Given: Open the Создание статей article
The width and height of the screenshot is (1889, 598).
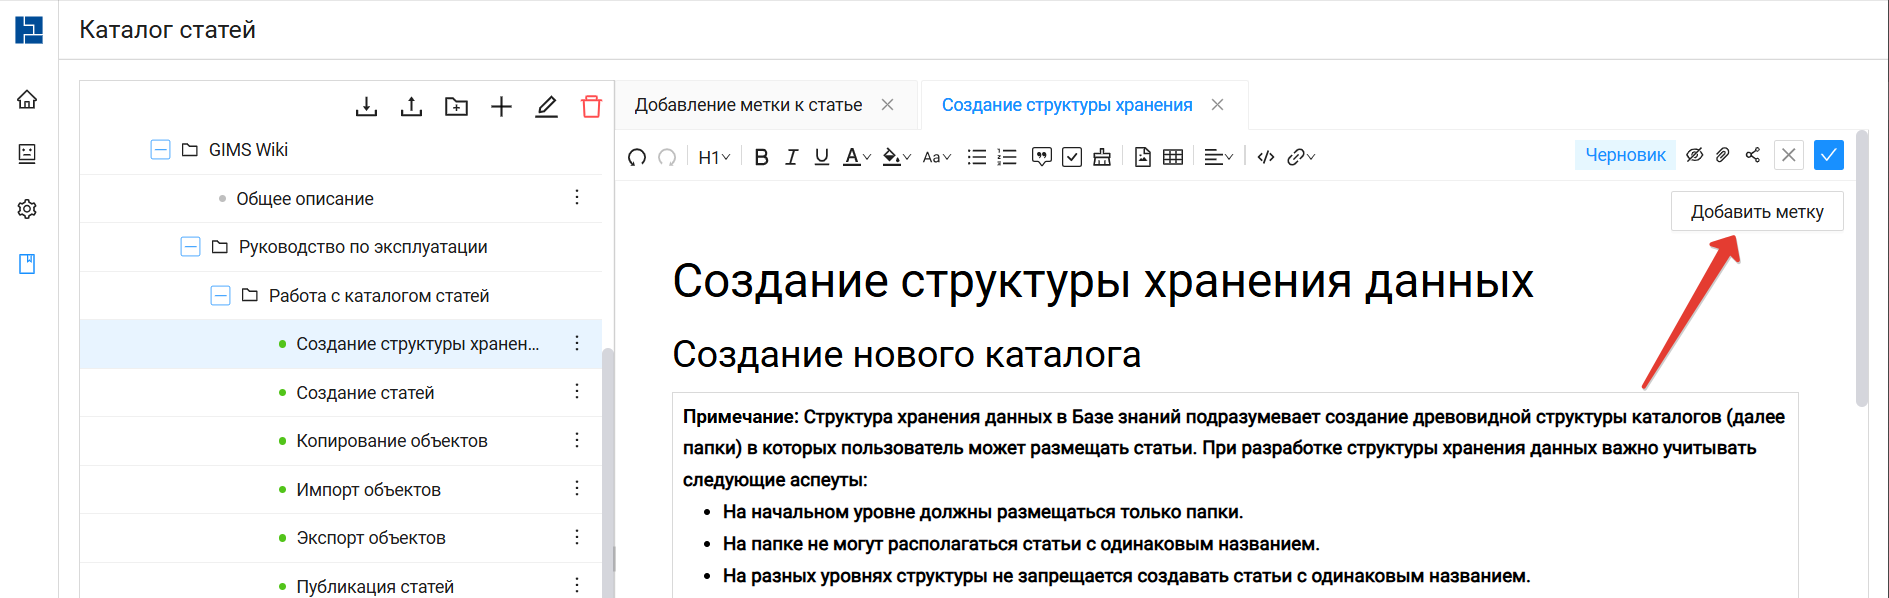Looking at the screenshot, I should click(x=365, y=393).
